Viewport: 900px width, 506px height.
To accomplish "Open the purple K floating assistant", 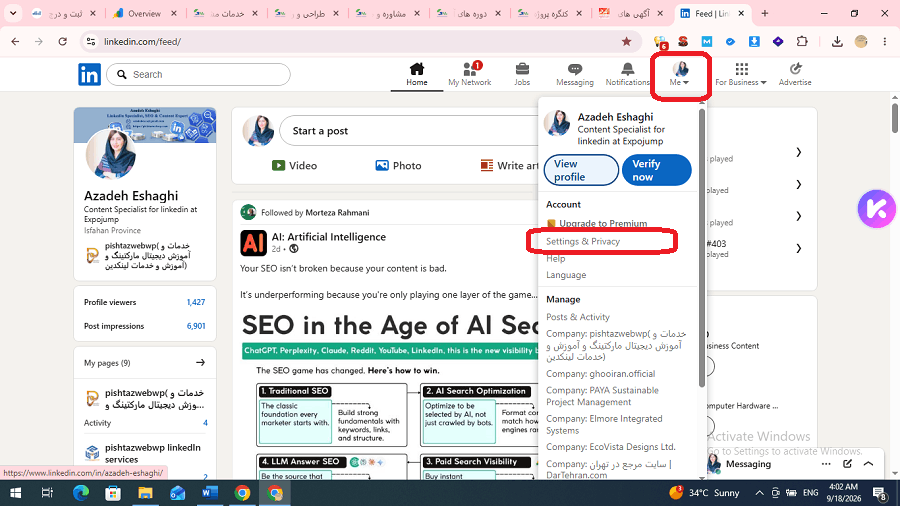I will click(x=876, y=209).
